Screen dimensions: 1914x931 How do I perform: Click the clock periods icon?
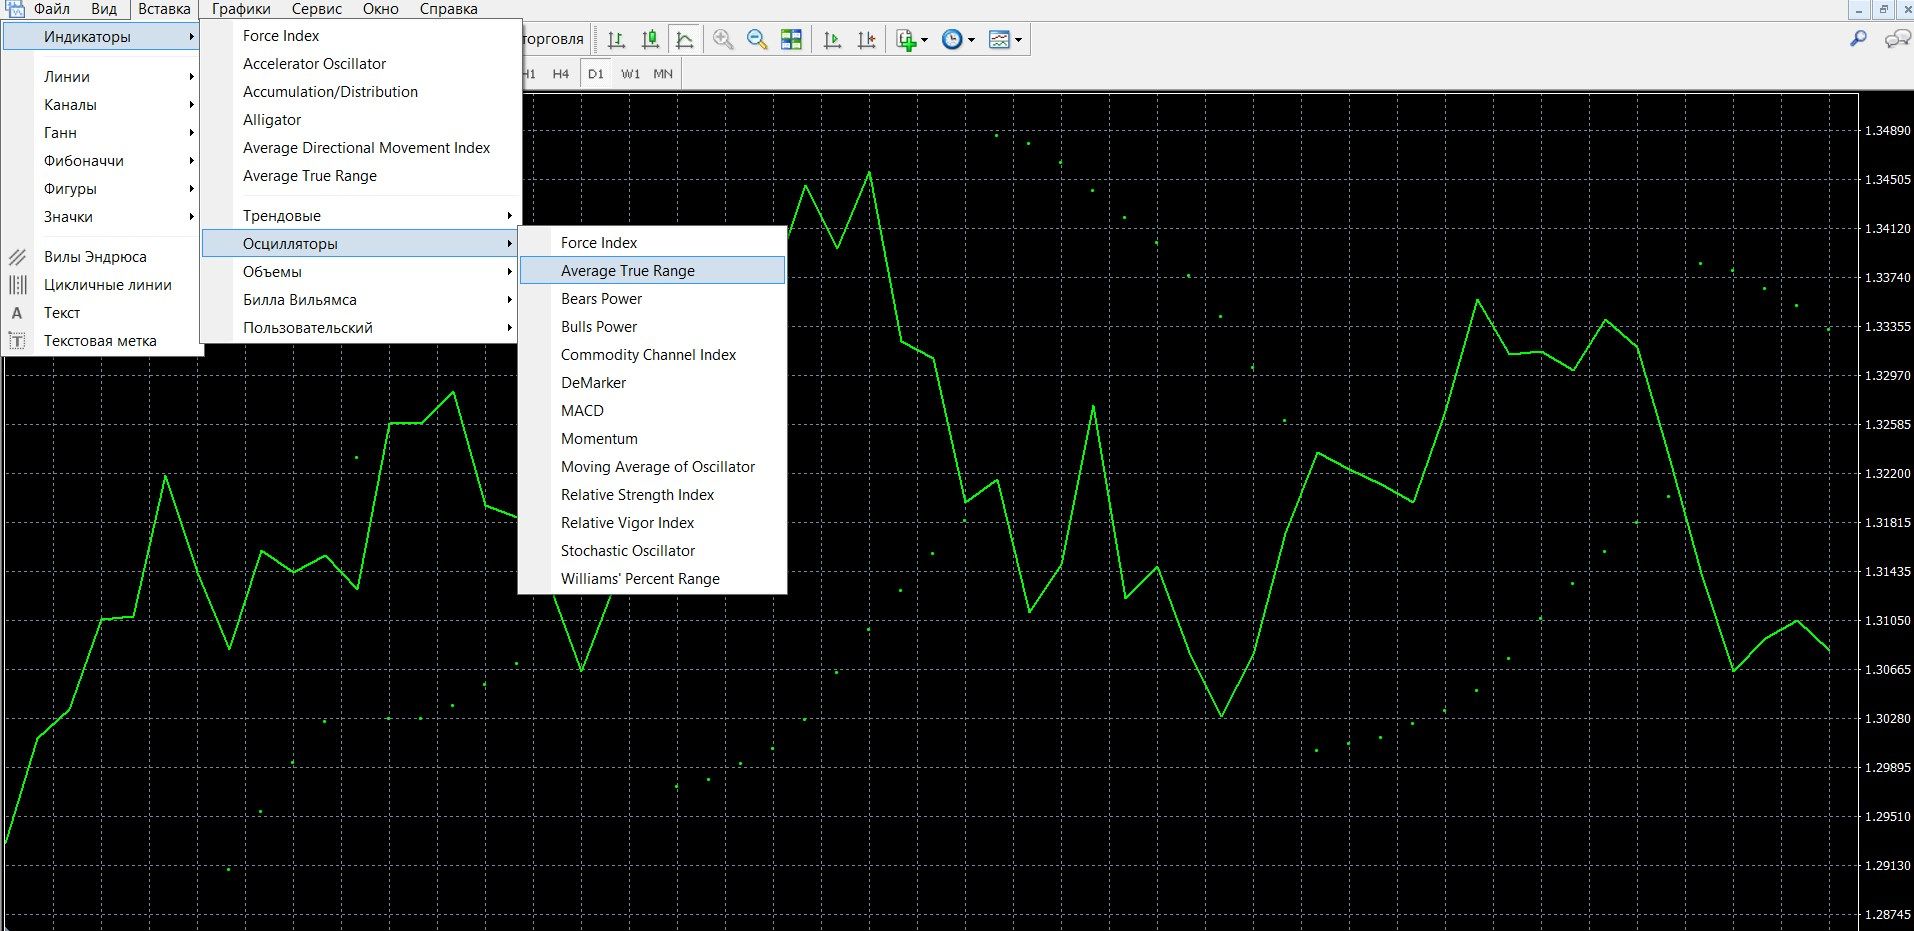[x=953, y=40]
